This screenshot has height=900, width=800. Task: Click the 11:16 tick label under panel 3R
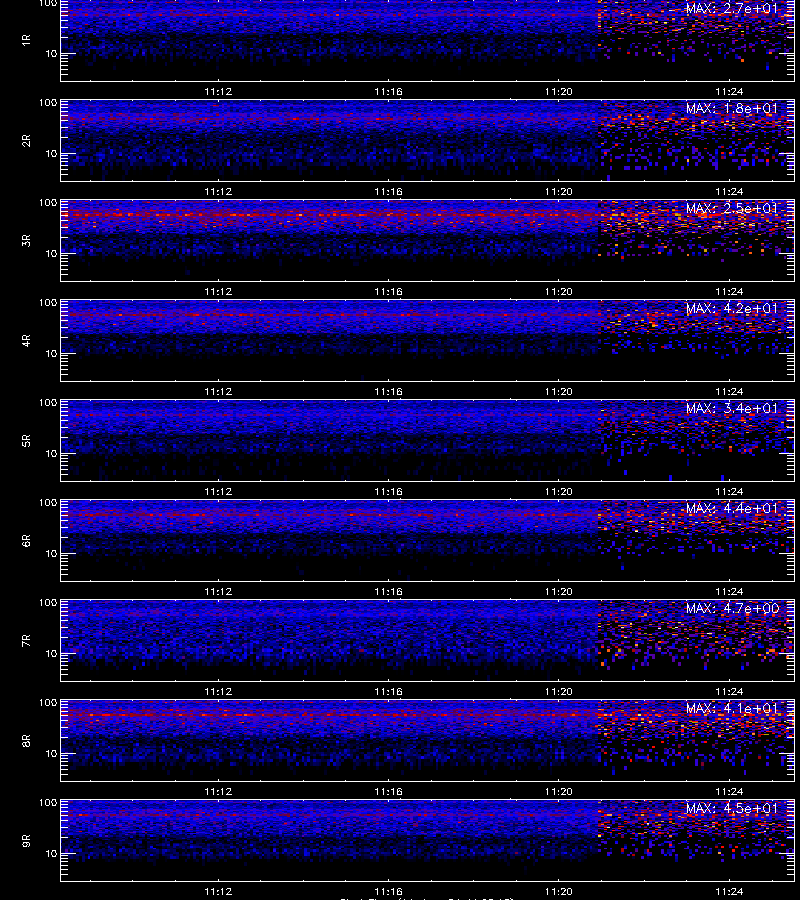389,292
